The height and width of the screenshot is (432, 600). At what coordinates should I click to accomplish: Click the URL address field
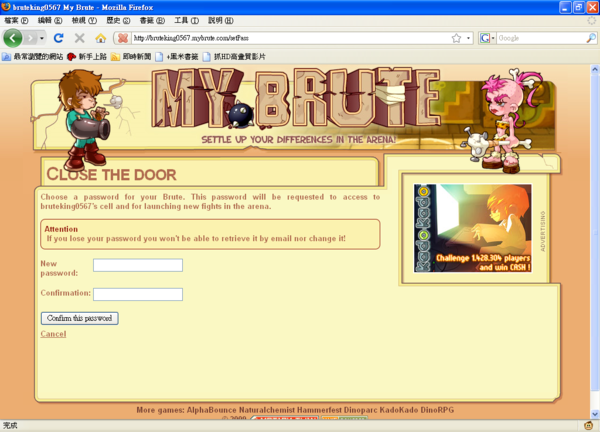coord(291,38)
